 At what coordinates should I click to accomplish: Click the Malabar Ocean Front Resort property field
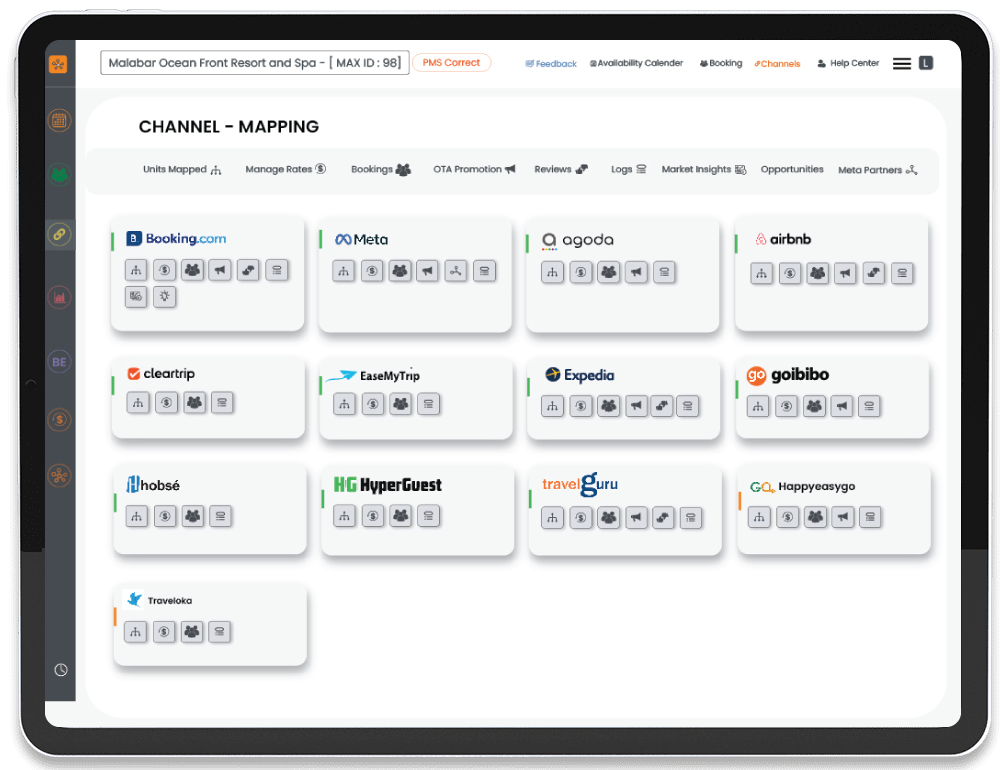[x=254, y=63]
